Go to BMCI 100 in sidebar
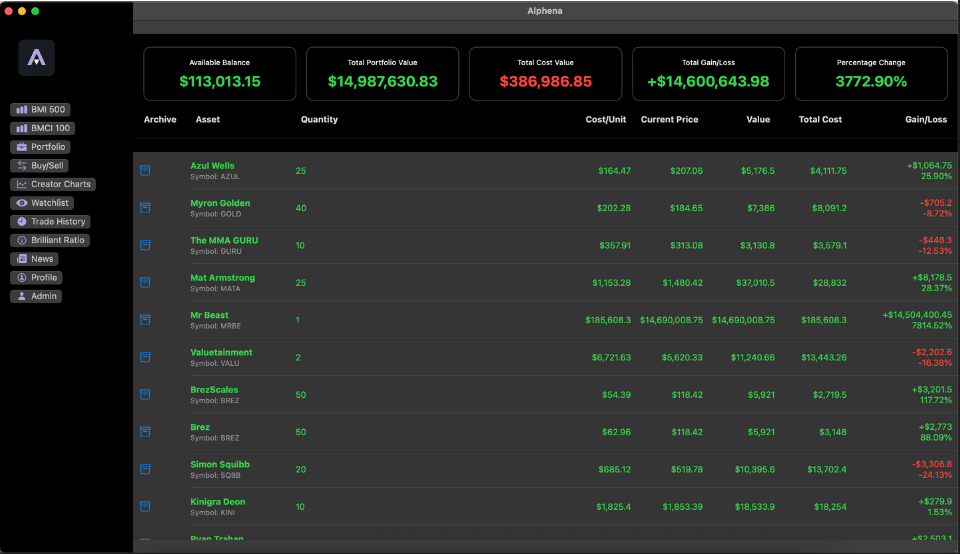 pyautogui.click(x=43, y=128)
